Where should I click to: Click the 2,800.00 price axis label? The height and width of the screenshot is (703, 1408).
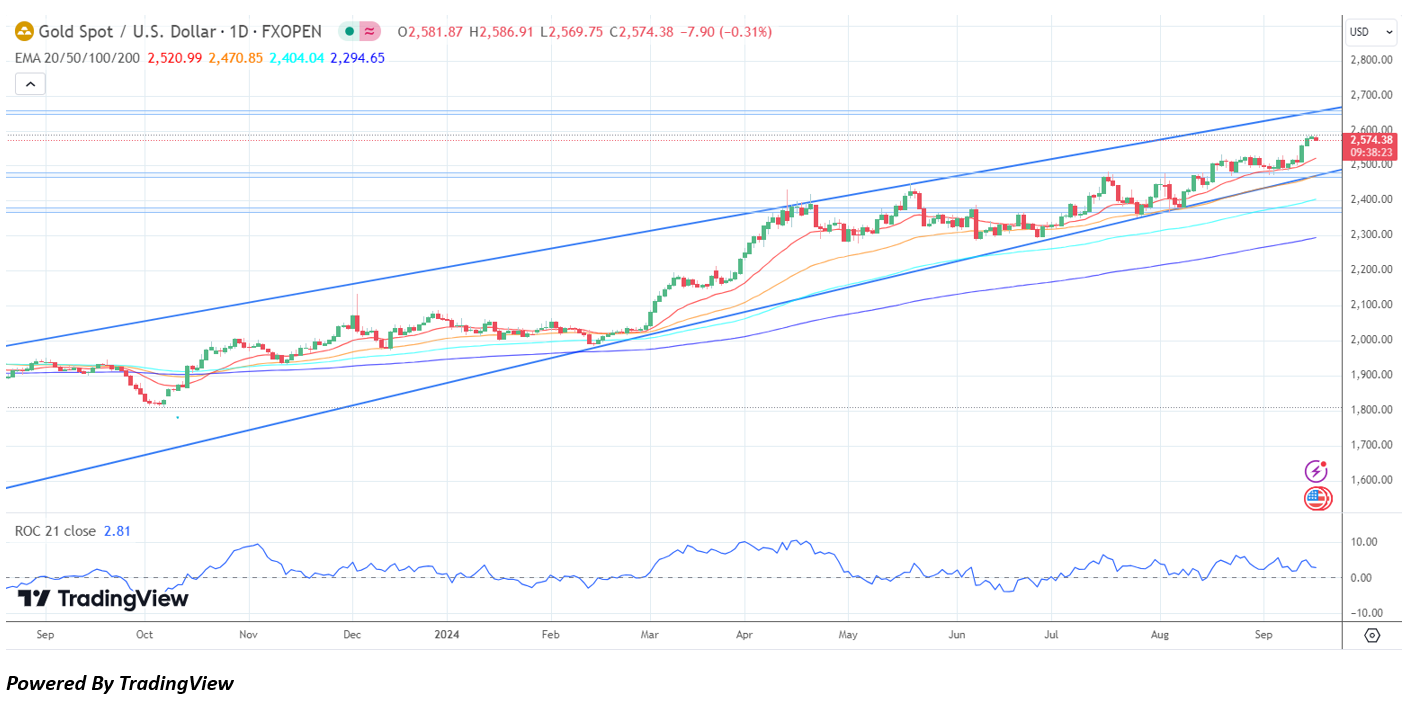point(1370,60)
